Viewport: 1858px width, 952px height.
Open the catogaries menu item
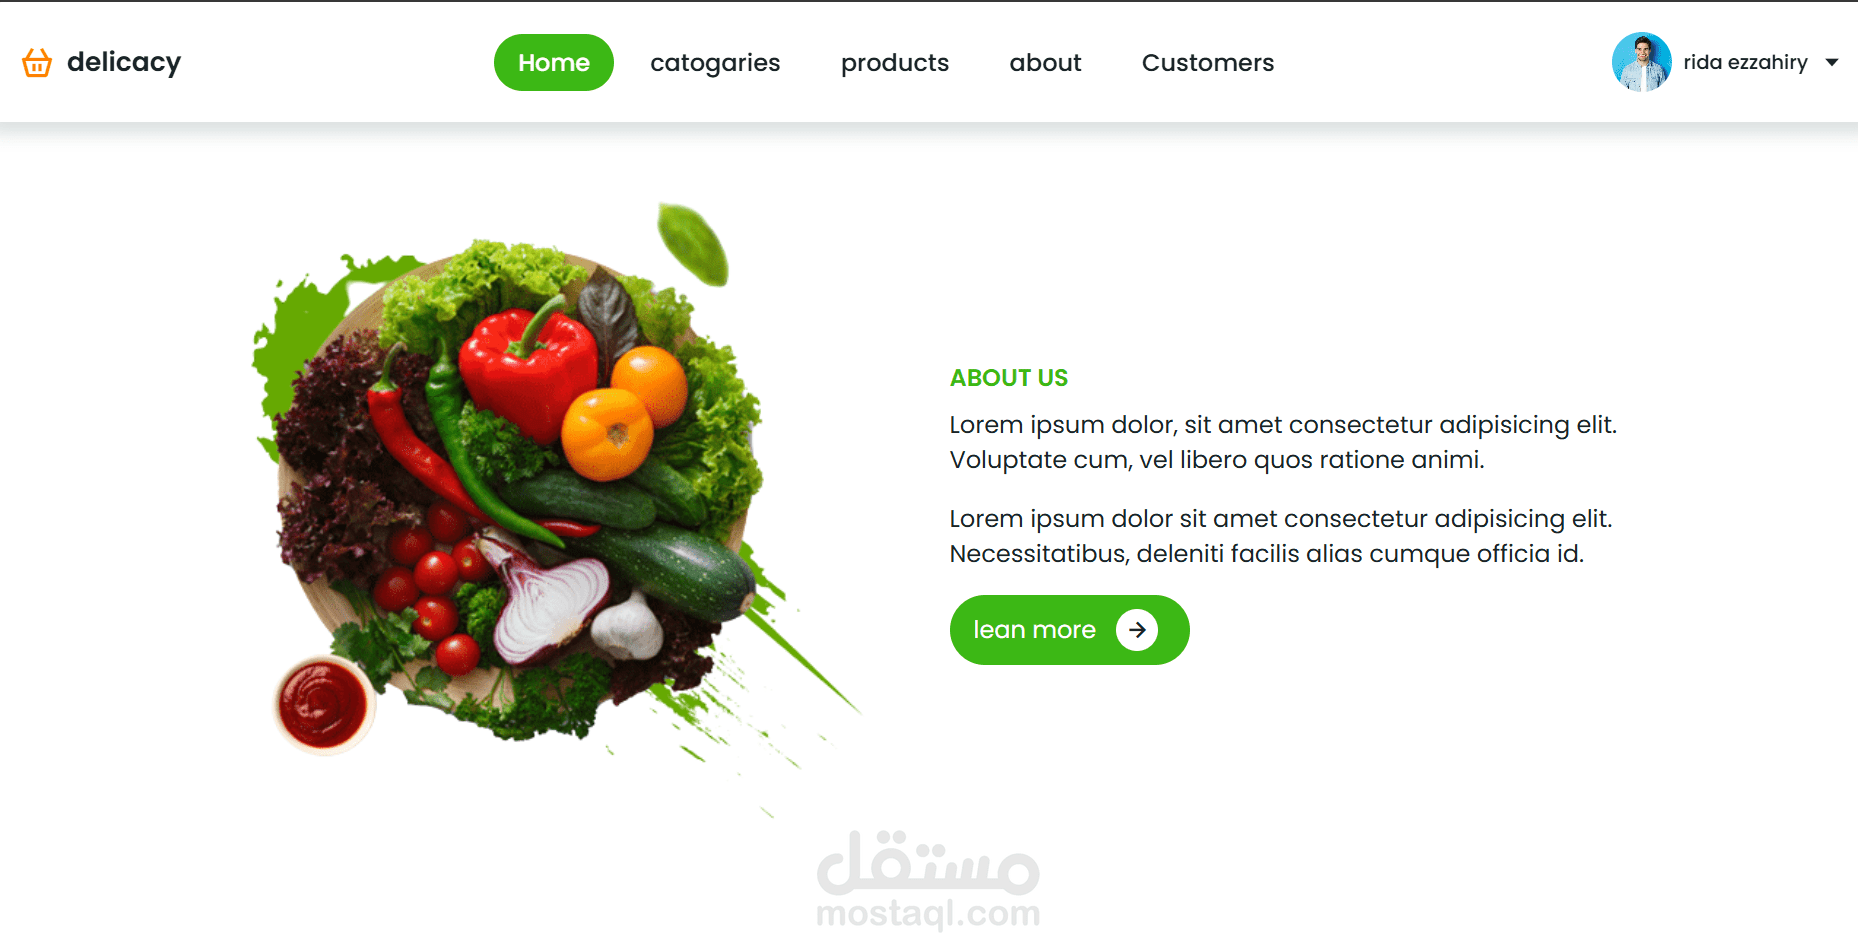715,63
